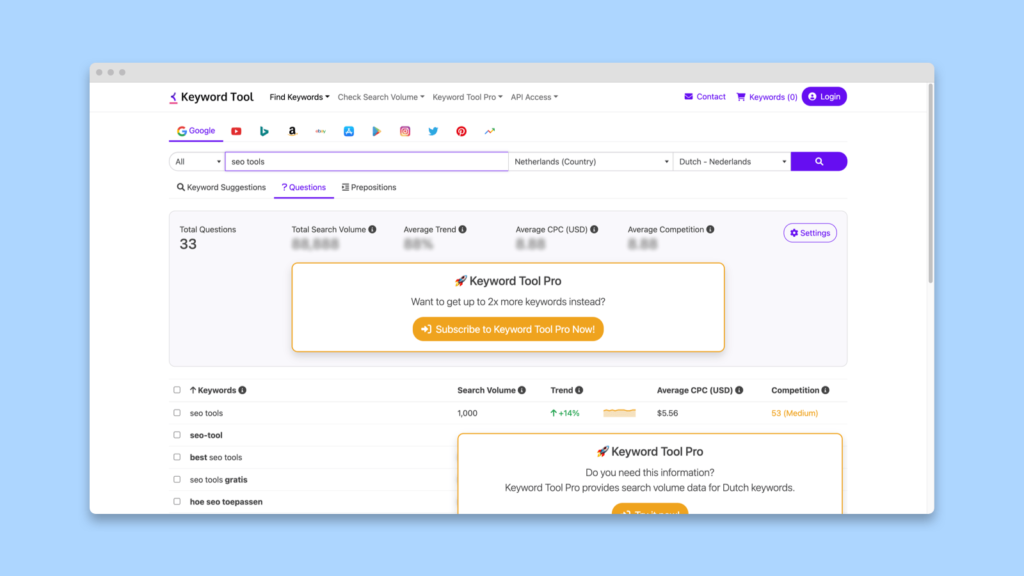
Task: Open the All search type dropdown
Action: 197,161
